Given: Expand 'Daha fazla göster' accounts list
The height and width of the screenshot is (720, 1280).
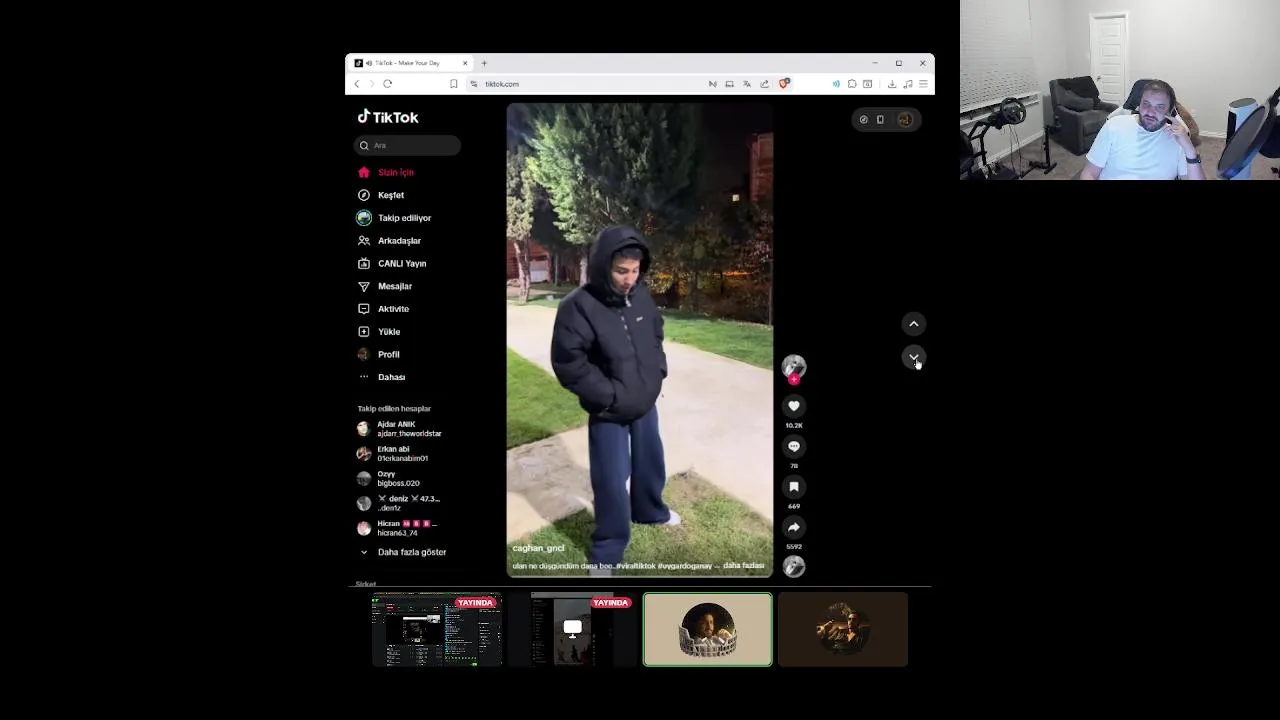Looking at the screenshot, I should click(402, 552).
